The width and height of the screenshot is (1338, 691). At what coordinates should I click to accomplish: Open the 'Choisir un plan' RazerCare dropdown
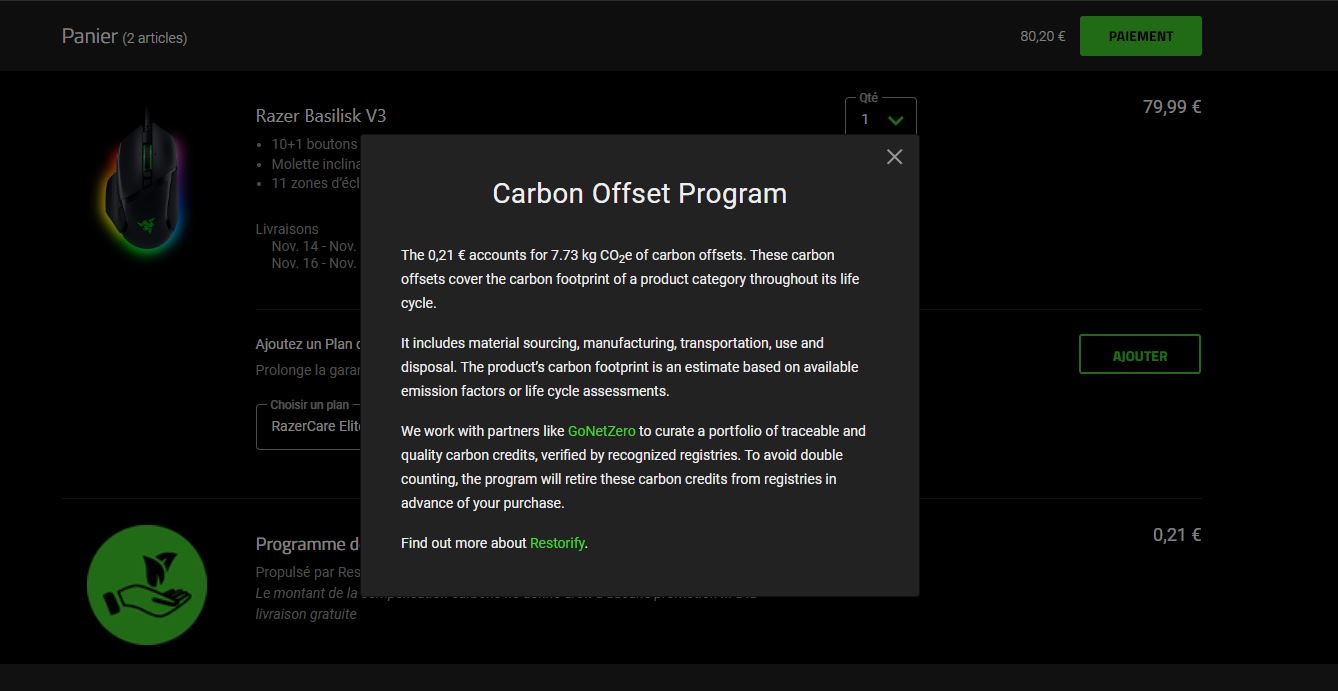(x=310, y=427)
